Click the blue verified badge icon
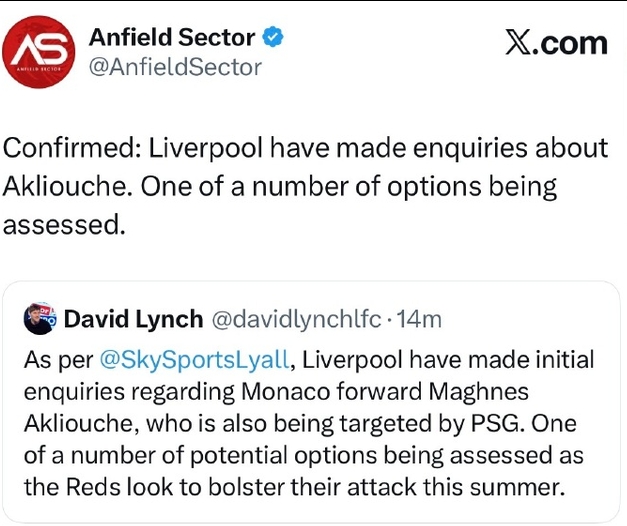627x526 pixels. click(273, 37)
